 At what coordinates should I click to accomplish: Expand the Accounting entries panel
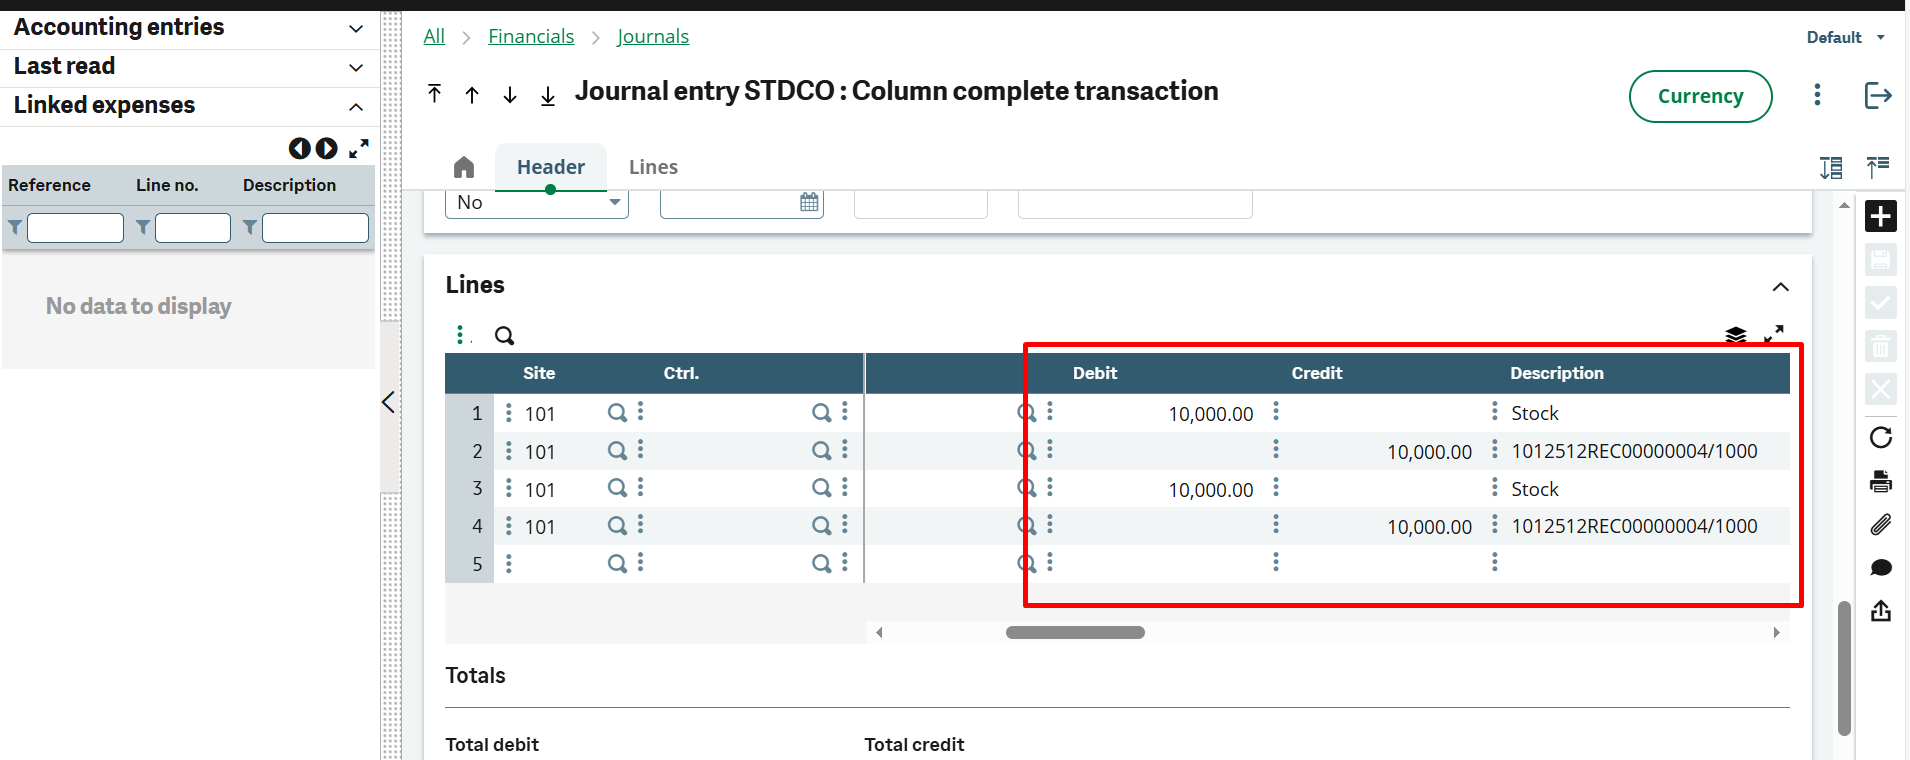[x=355, y=28]
